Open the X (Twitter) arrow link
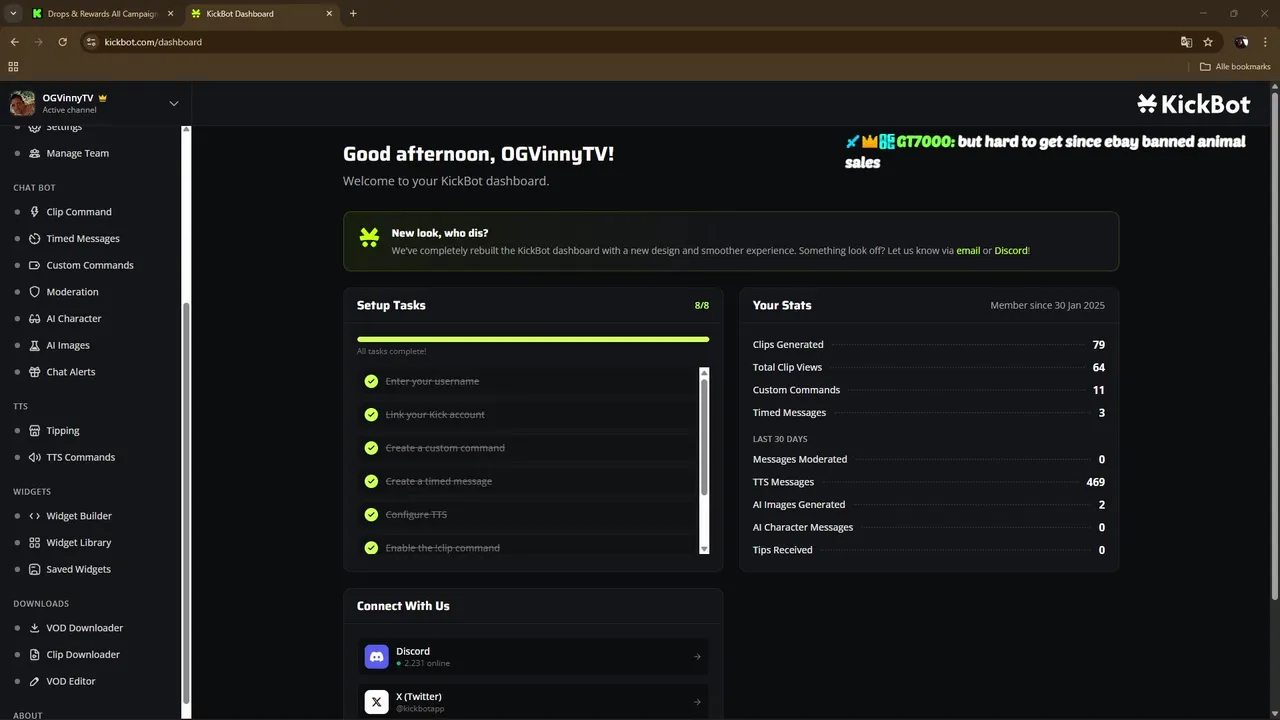Viewport: 1280px width, 720px height. (697, 702)
